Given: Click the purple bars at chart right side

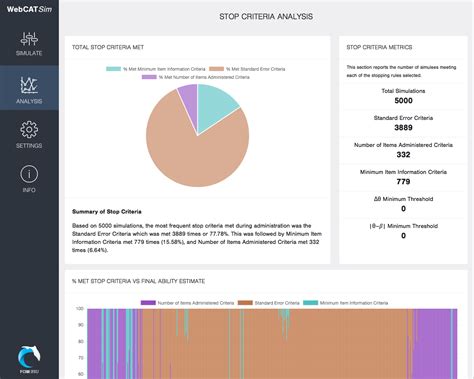Looking at the screenshot, I should tap(433, 343).
